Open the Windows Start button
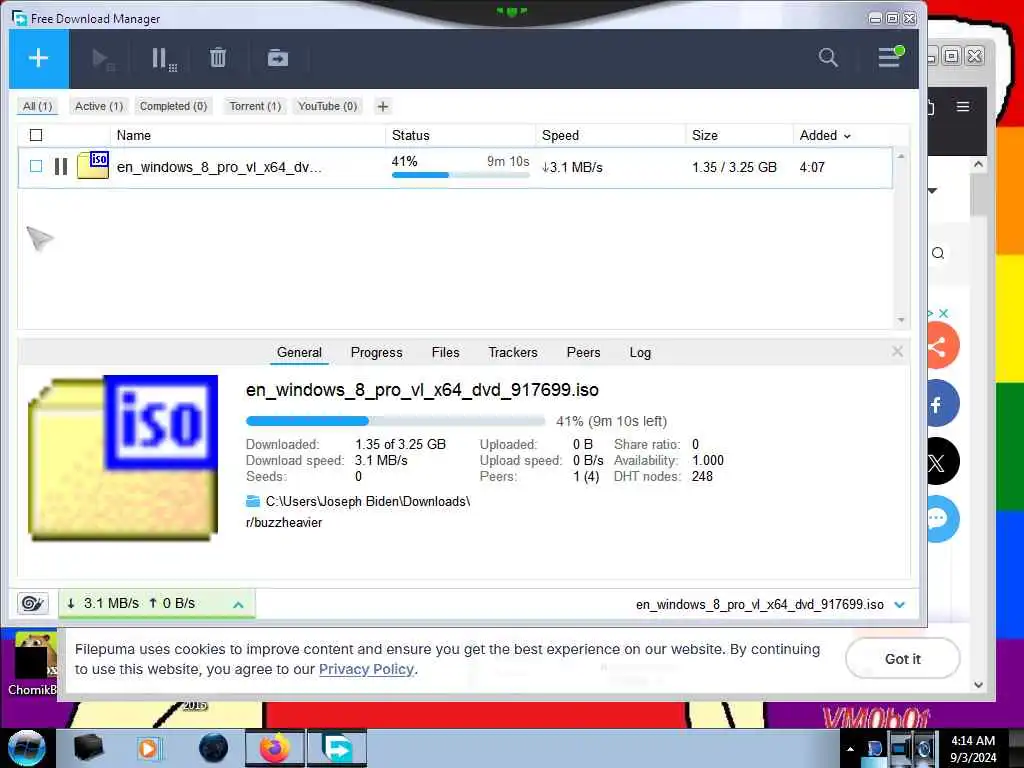1024x768 pixels. [27, 748]
